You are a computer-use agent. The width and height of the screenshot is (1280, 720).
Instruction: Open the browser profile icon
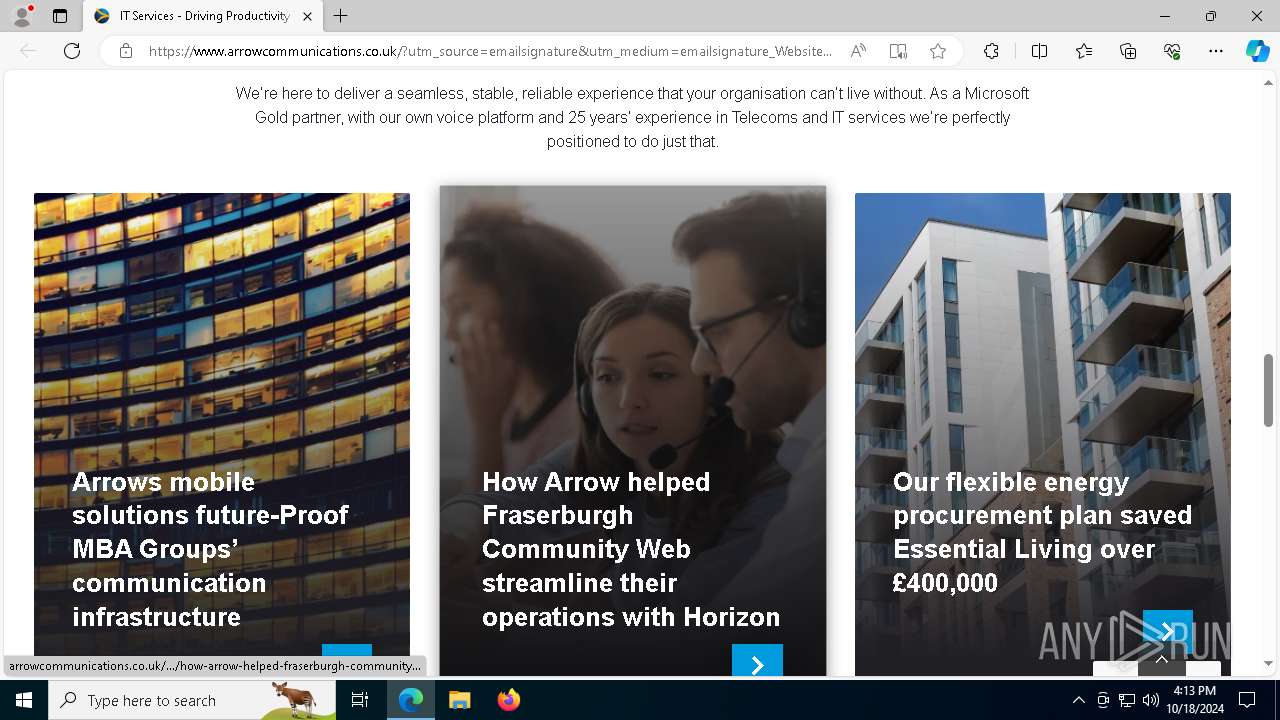click(22, 16)
